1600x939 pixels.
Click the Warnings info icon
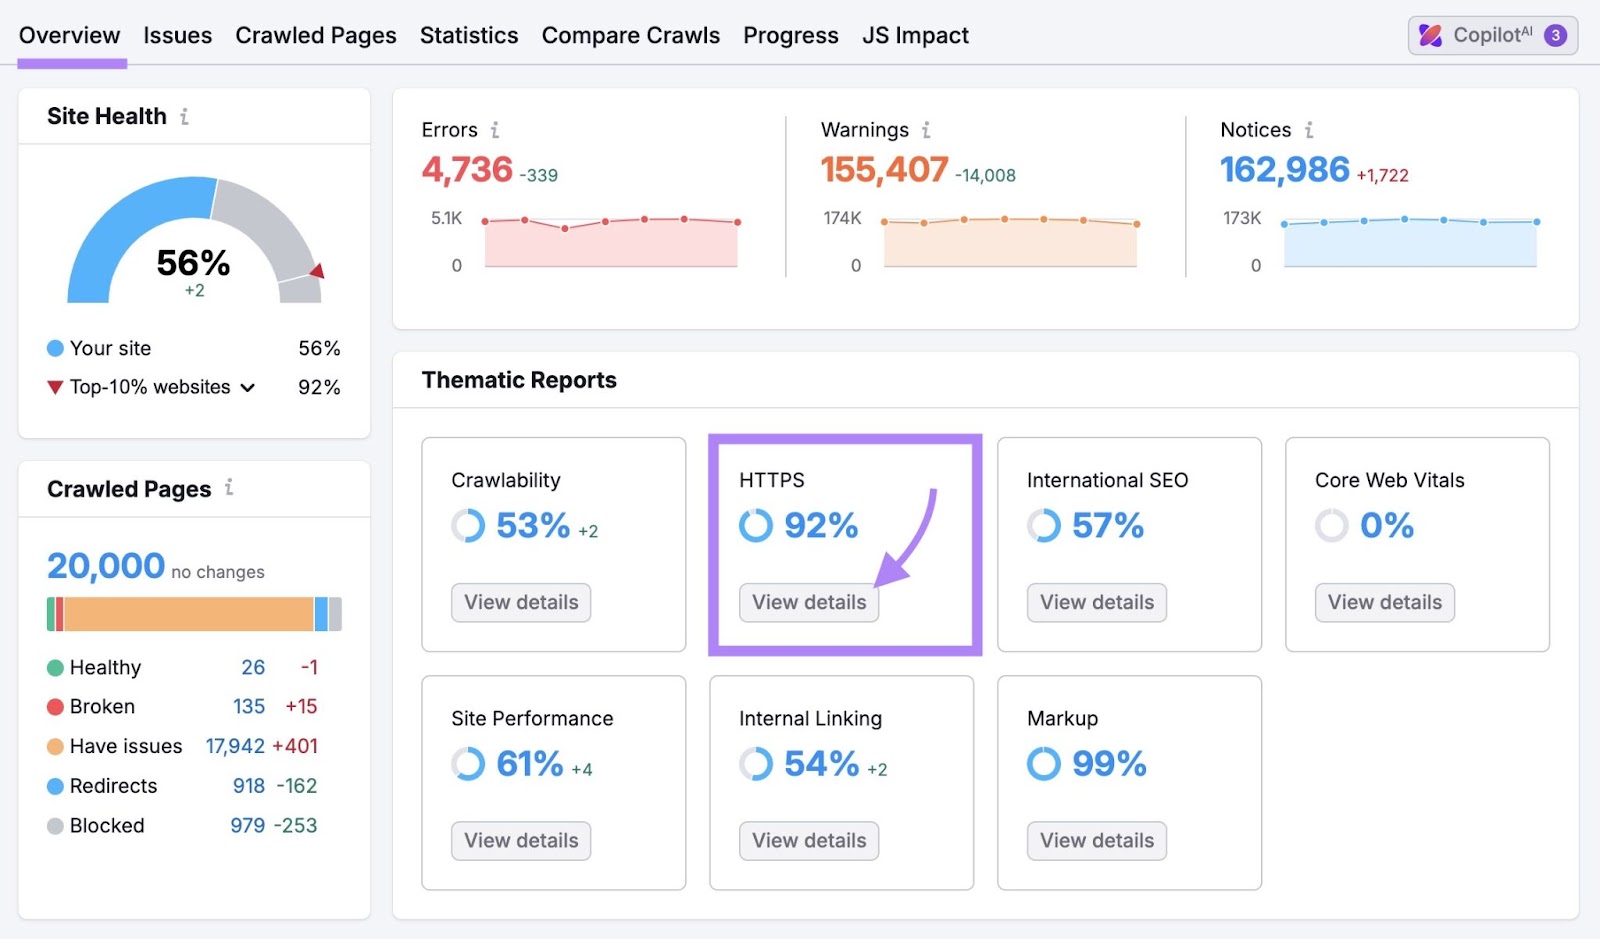coord(926,130)
